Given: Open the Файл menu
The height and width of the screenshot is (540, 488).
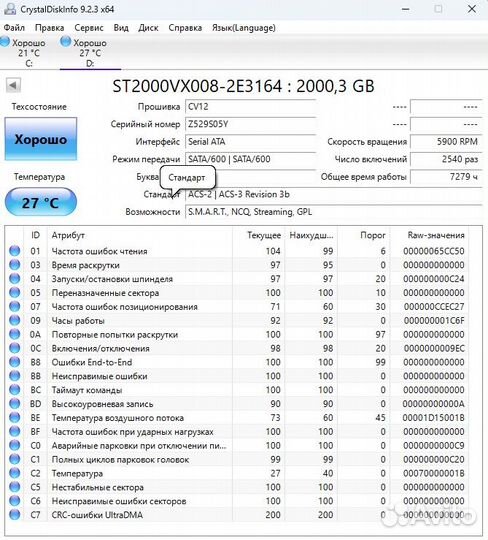Looking at the screenshot, I should [14, 28].
